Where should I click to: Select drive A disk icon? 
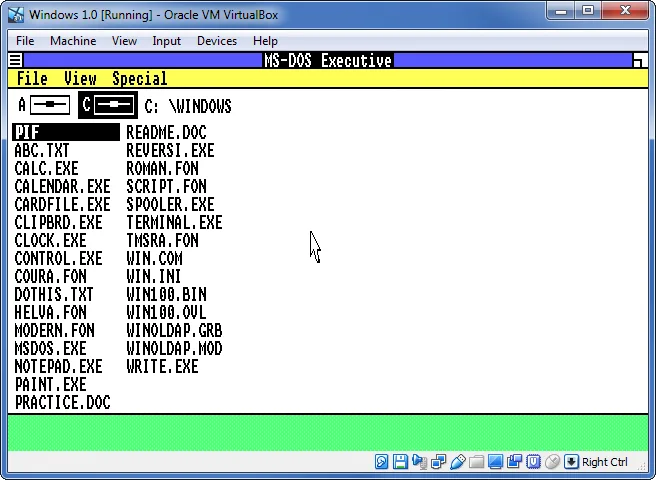[x=50, y=105]
